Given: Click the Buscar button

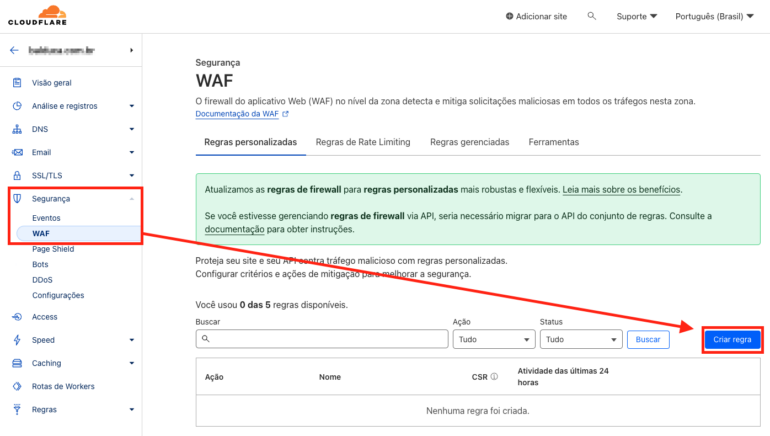Looking at the screenshot, I should click(x=648, y=339).
